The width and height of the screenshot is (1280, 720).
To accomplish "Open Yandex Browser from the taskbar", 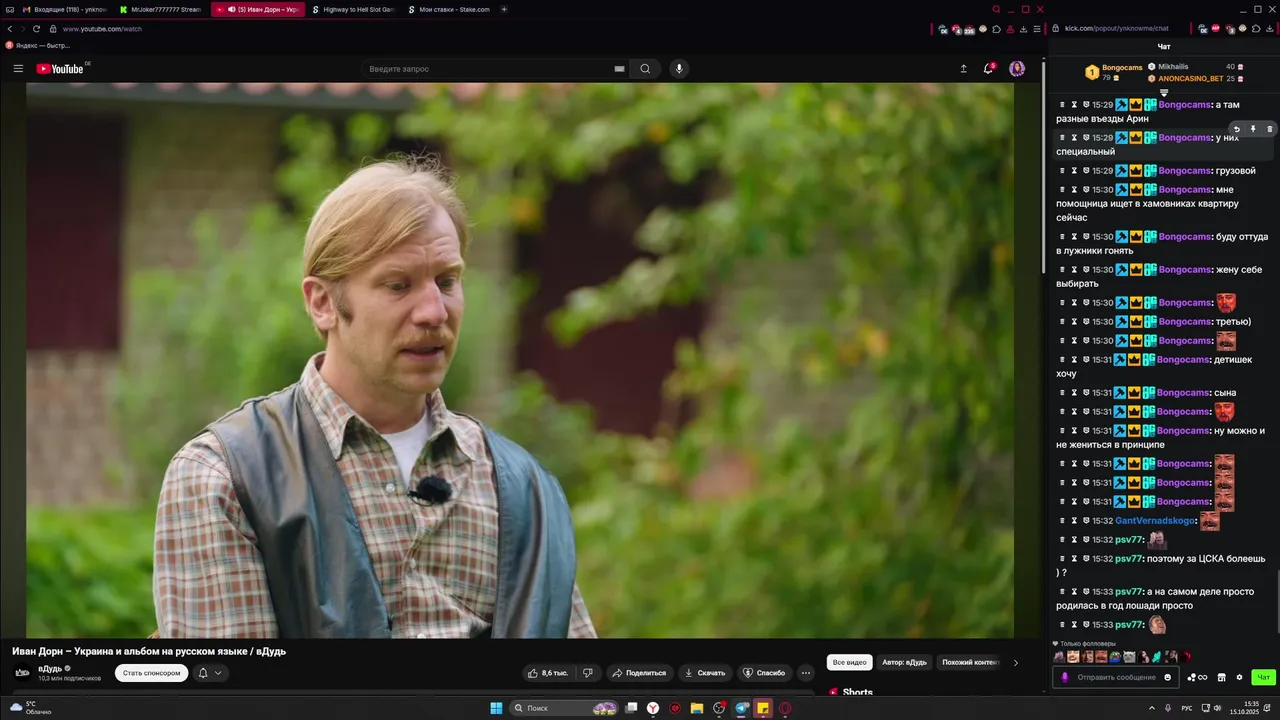I will [653, 708].
